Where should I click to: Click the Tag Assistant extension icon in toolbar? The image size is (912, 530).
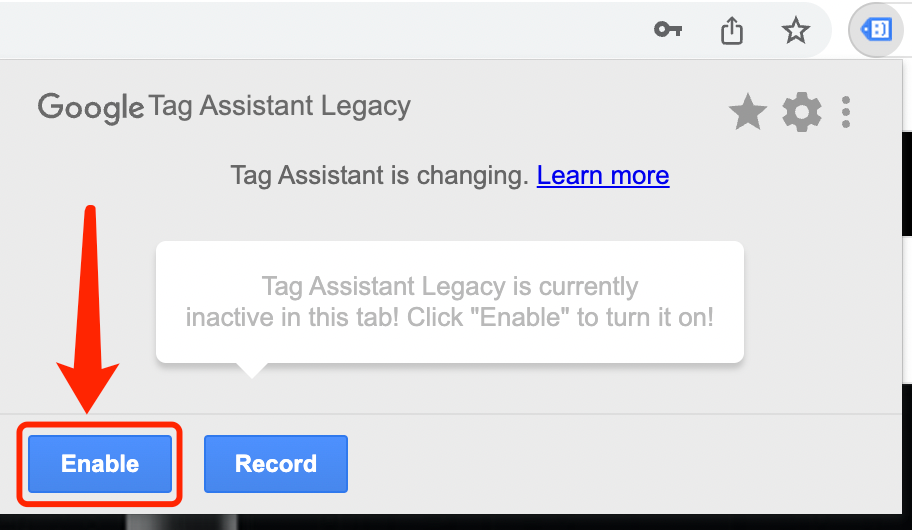point(876,29)
